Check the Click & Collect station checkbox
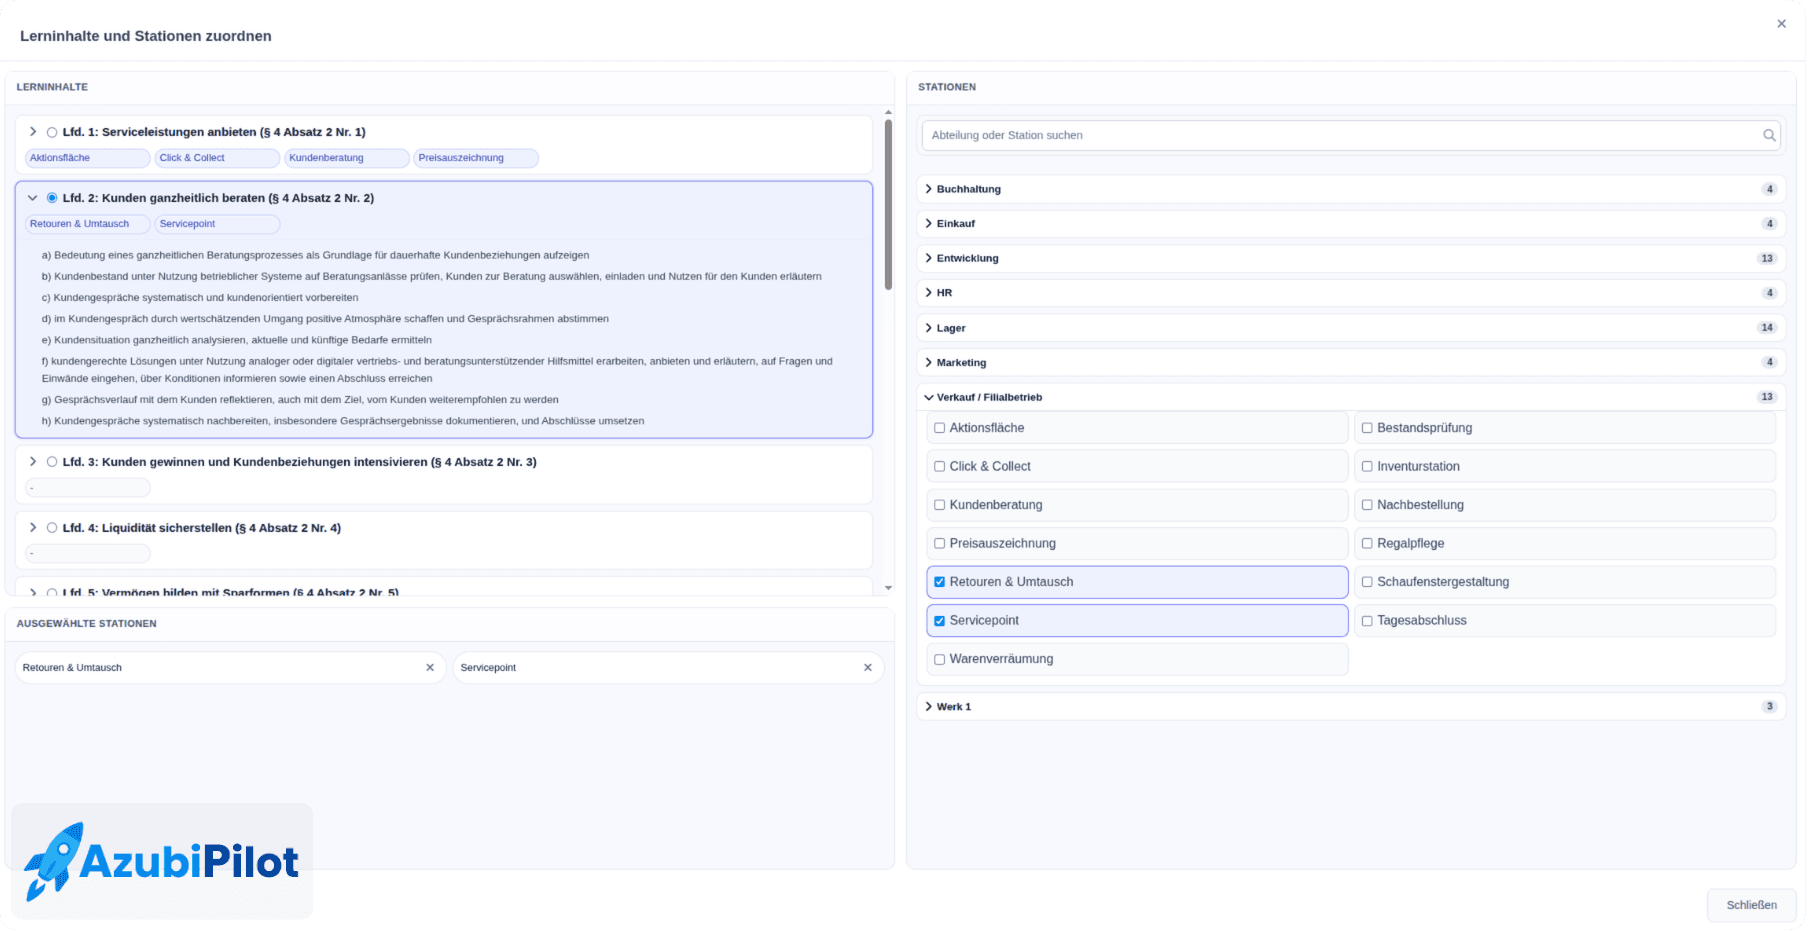 click(x=939, y=466)
